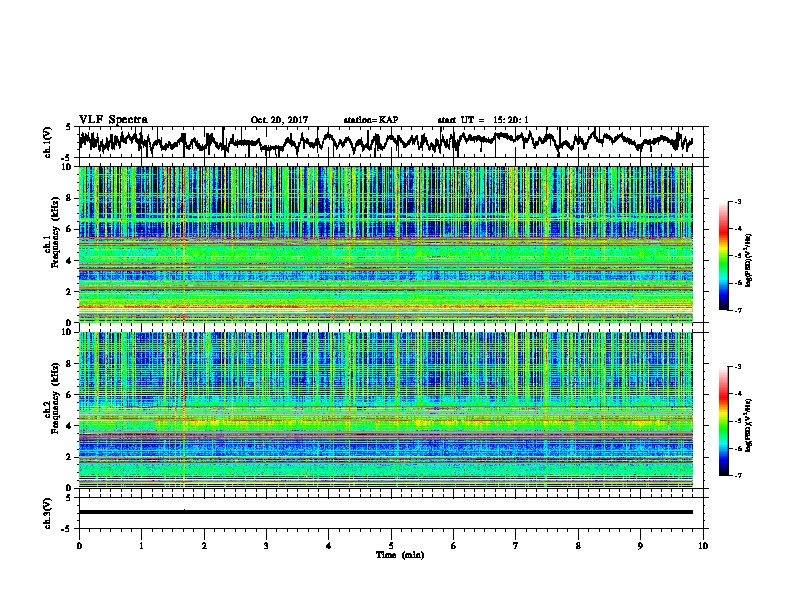Viewport: 792px width, 612px height.
Task: Click inside the ch.2 spectrogram panel
Action: click(386, 410)
